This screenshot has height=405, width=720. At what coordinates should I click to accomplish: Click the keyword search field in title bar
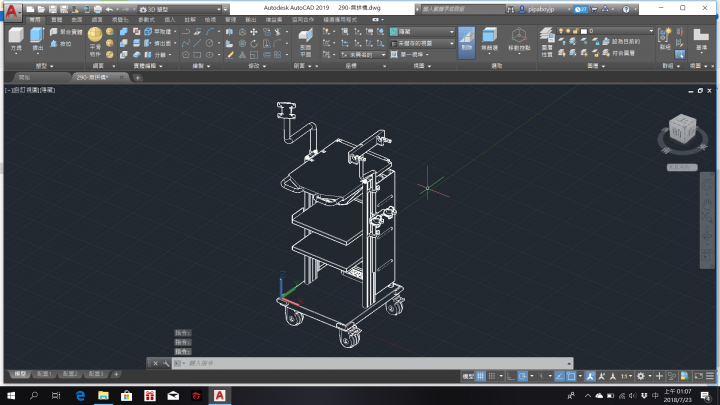[x=463, y=9]
